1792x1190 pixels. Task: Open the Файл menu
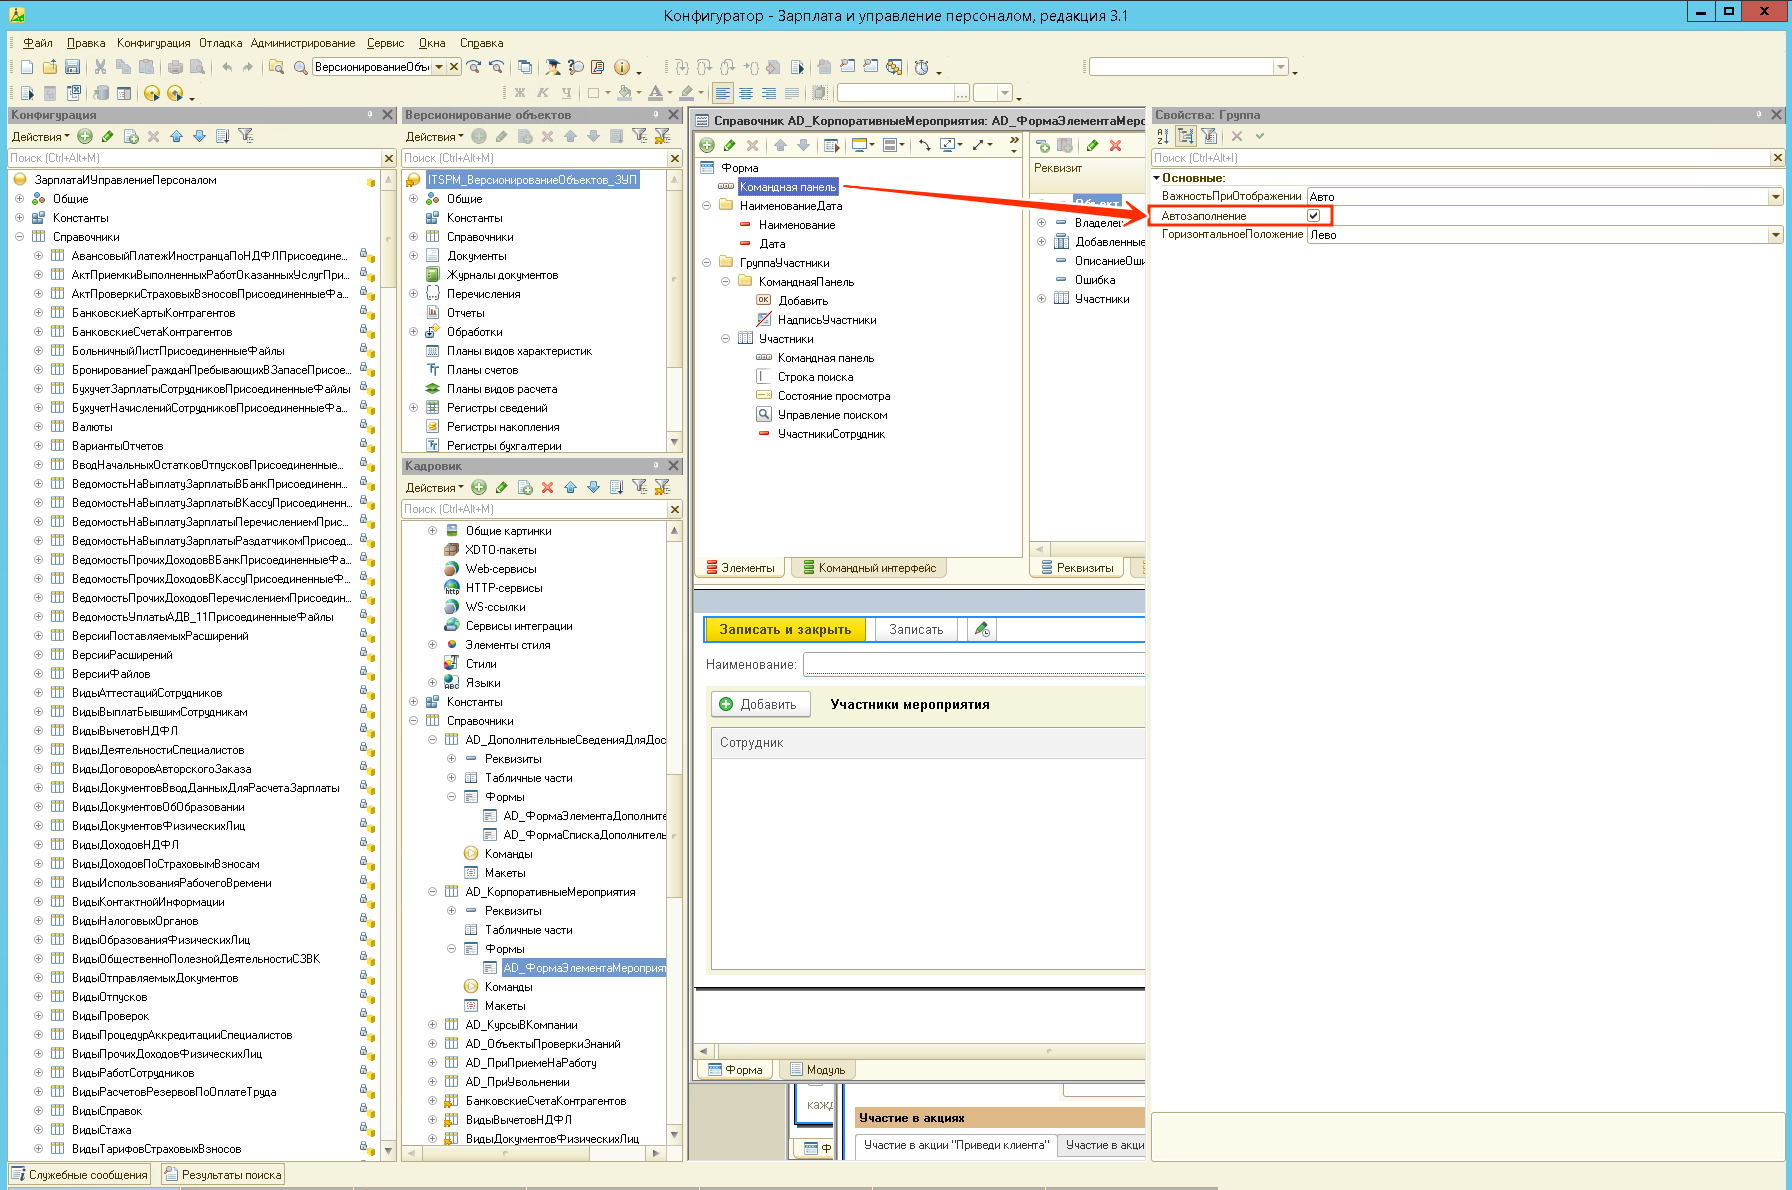pyautogui.click(x=38, y=43)
